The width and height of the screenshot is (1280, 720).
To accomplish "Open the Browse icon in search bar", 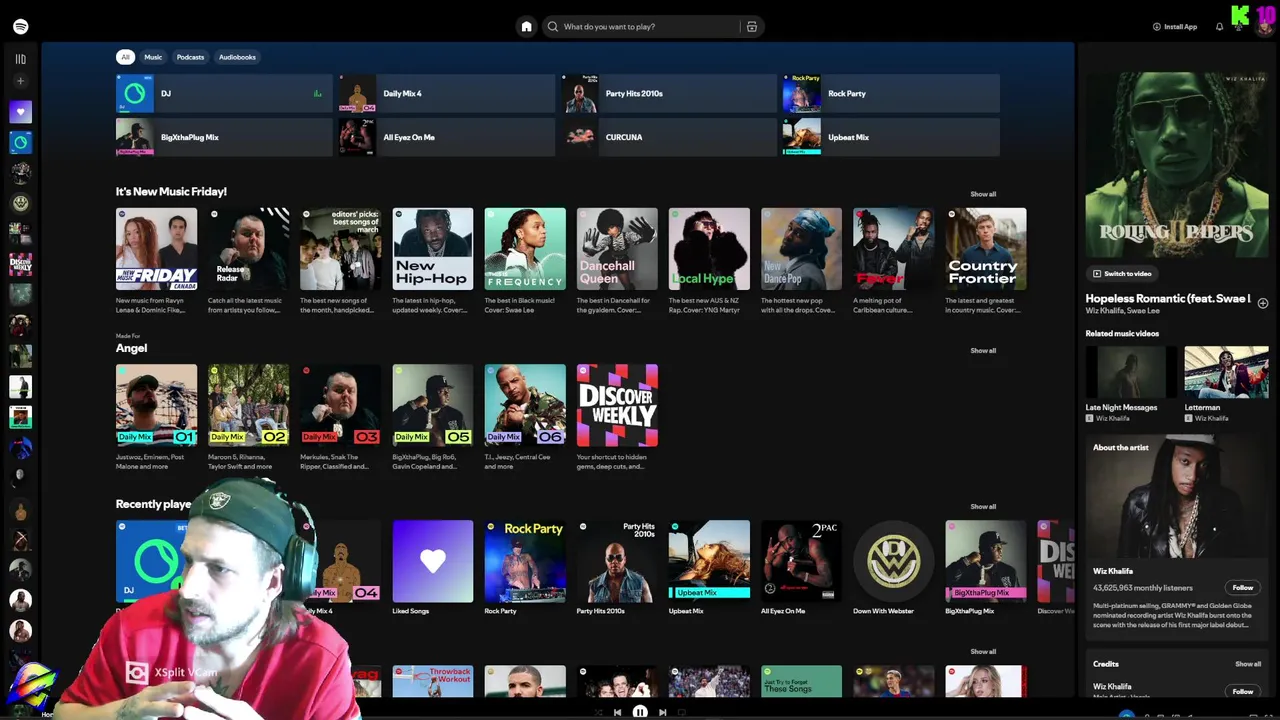I will coord(752,27).
